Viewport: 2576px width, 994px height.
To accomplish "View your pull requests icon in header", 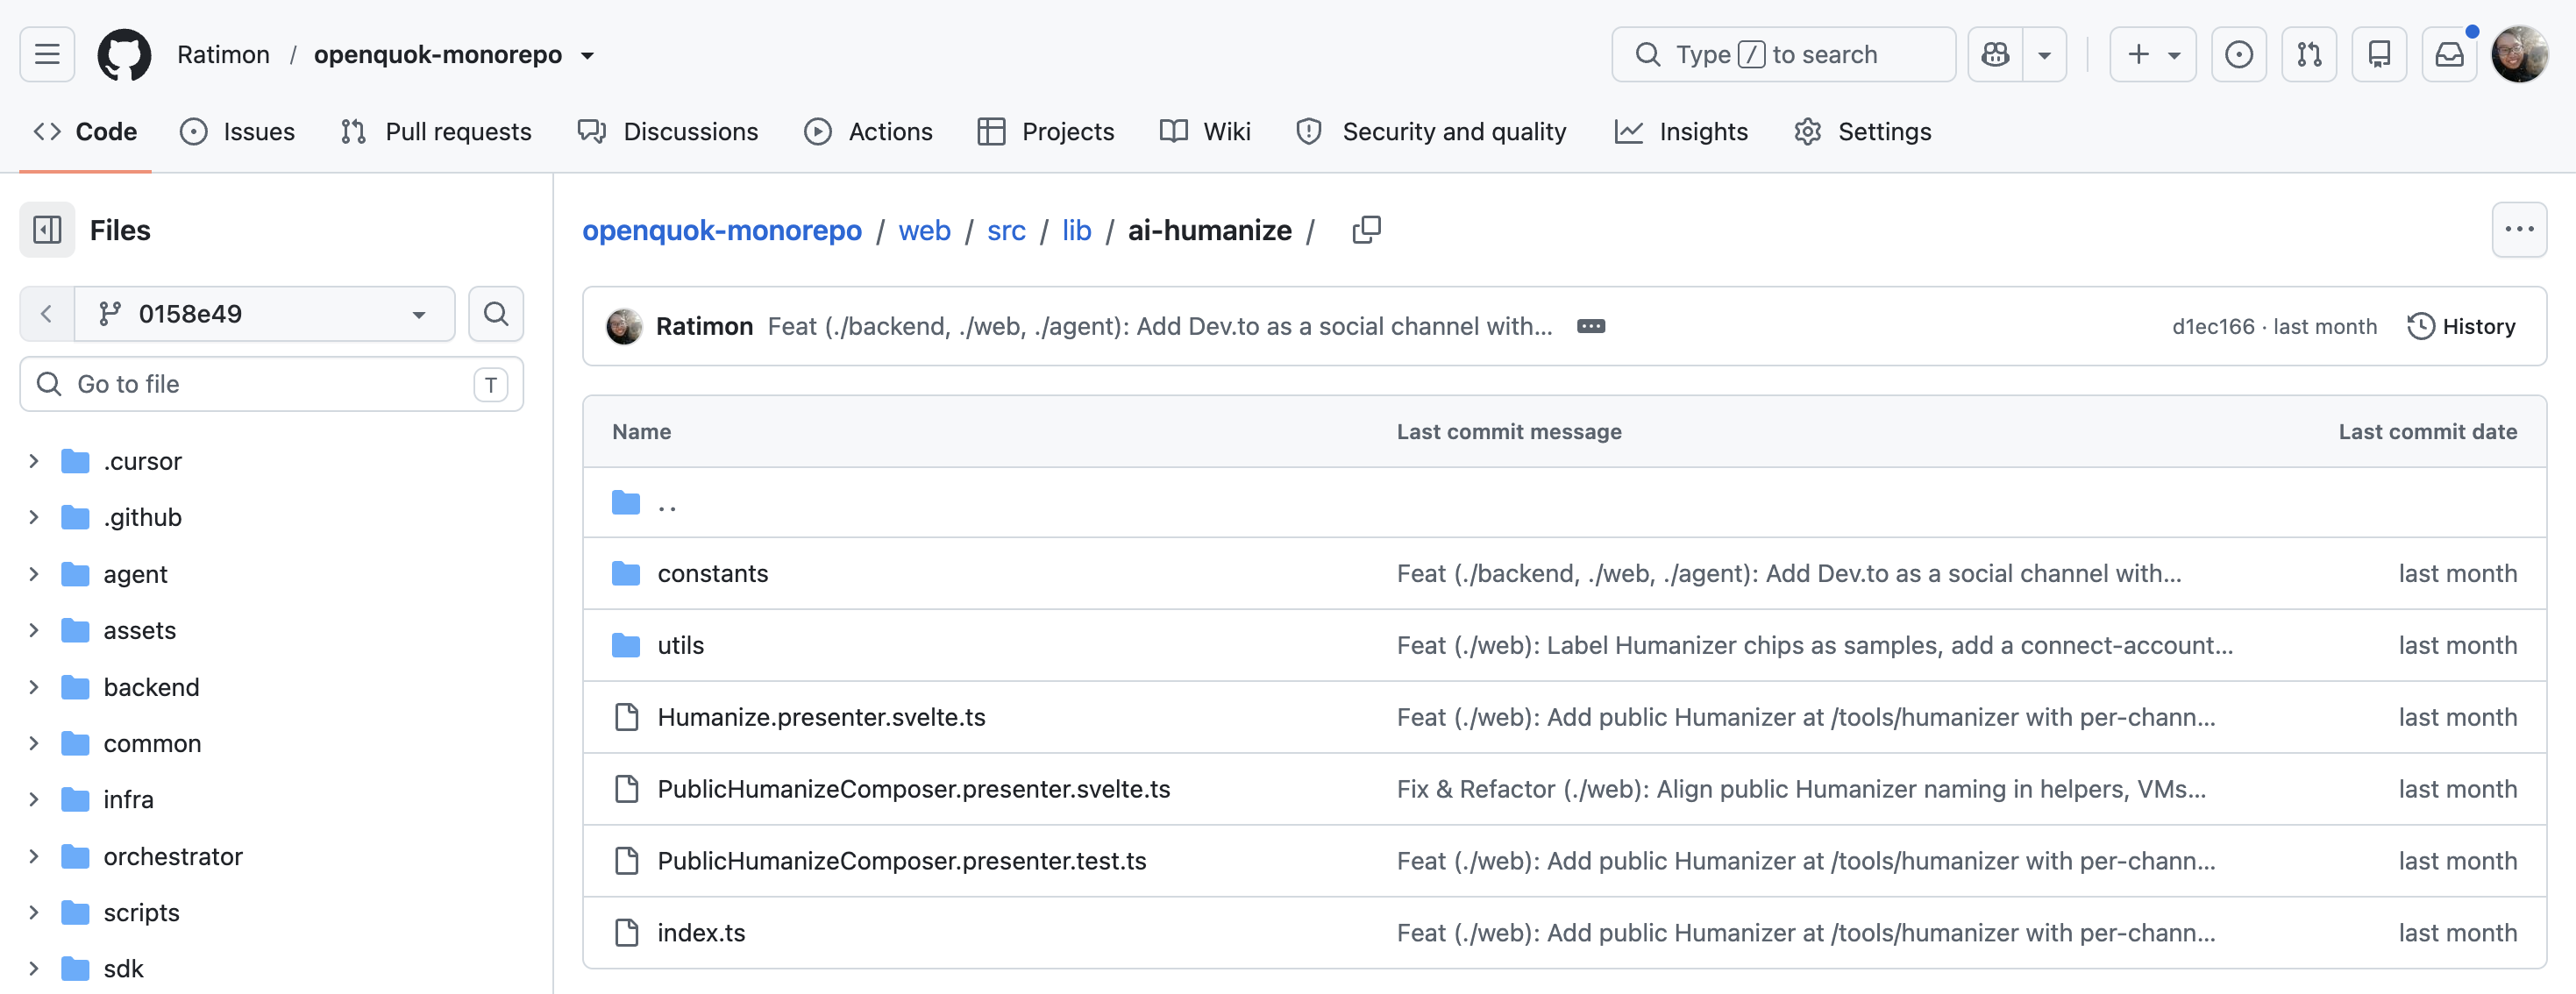I will pyautogui.click(x=2309, y=54).
